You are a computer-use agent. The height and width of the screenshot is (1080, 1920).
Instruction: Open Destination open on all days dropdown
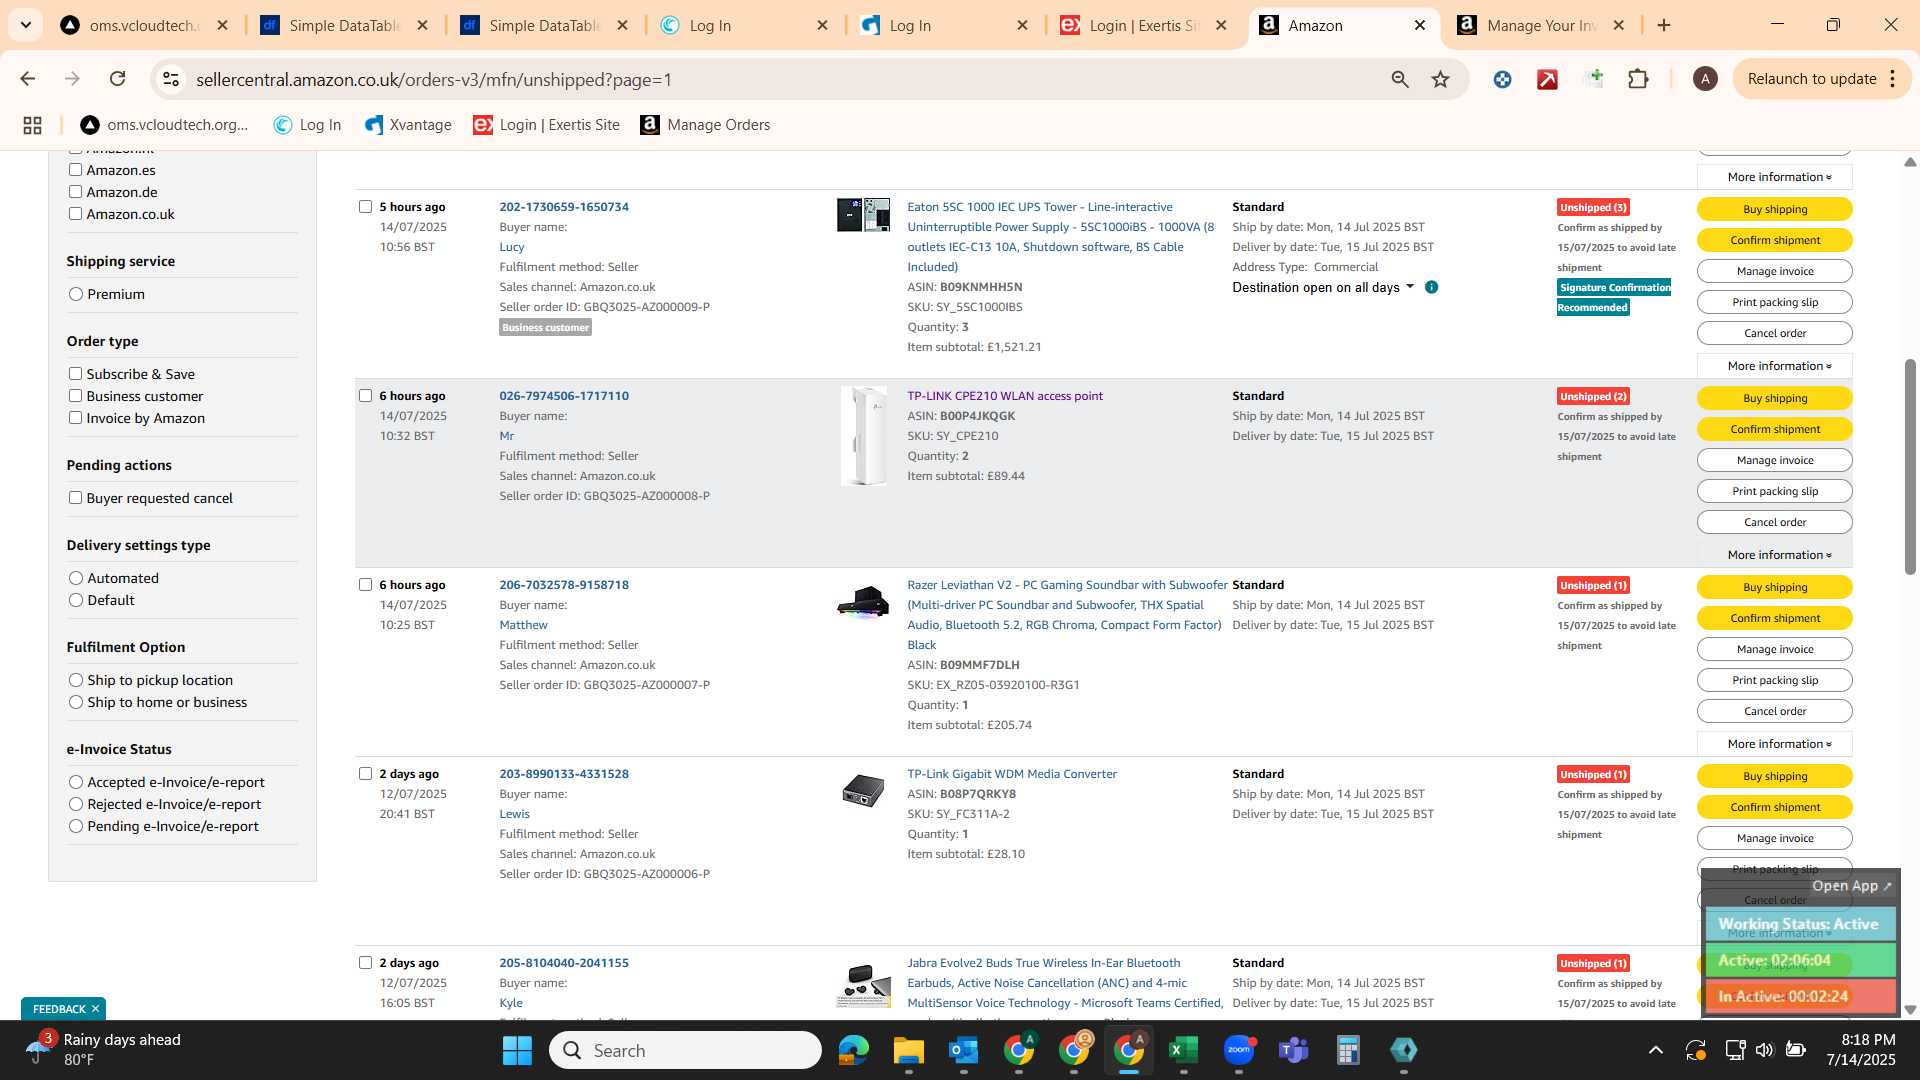[x=1323, y=287]
